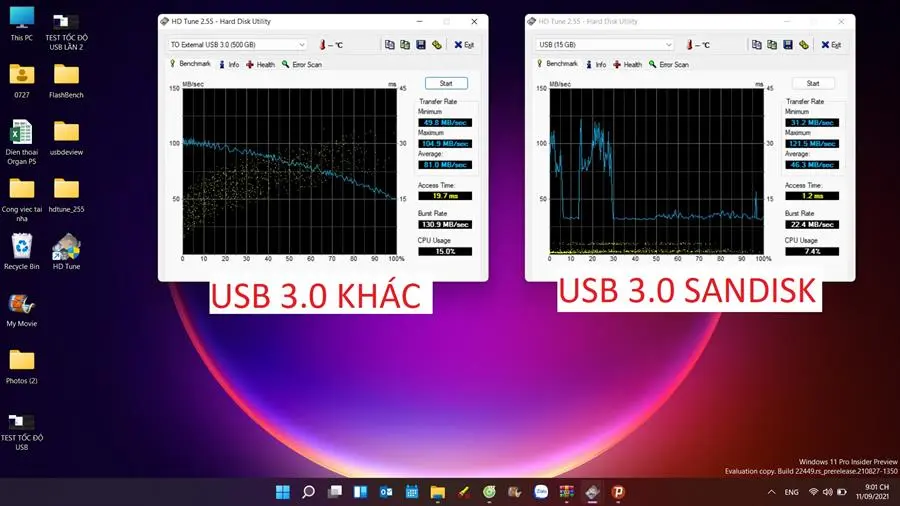
Task: Open Health tab in USB (15 GB) window
Action: [627, 65]
